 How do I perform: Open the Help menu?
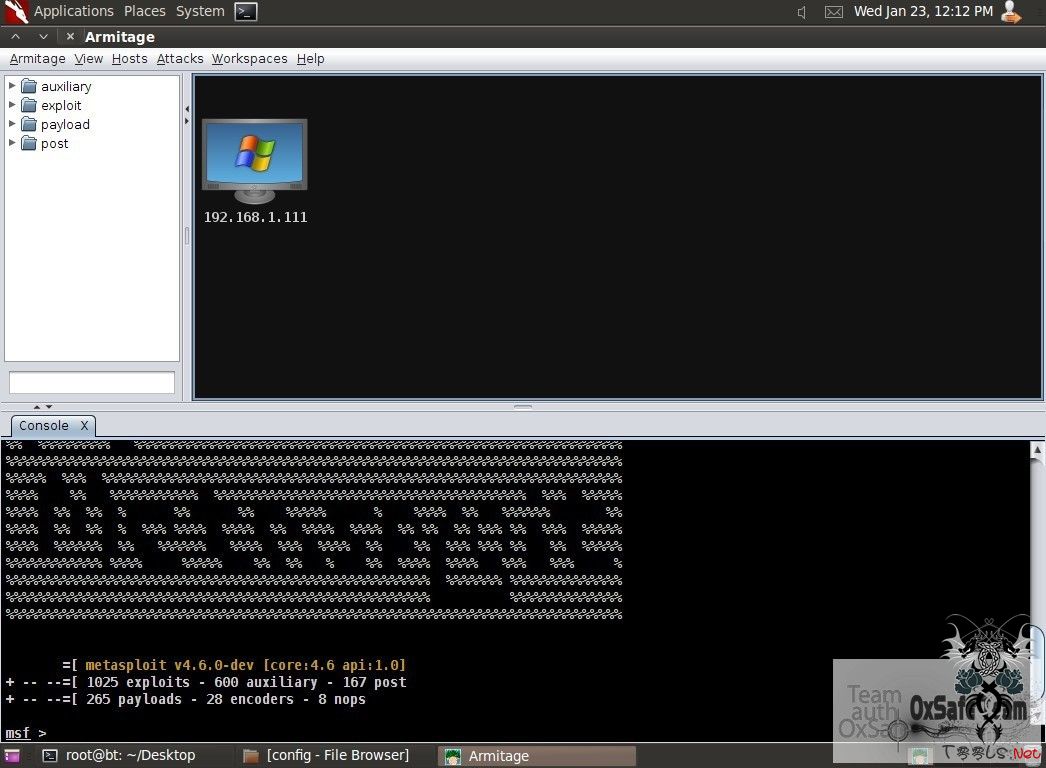tap(310, 59)
